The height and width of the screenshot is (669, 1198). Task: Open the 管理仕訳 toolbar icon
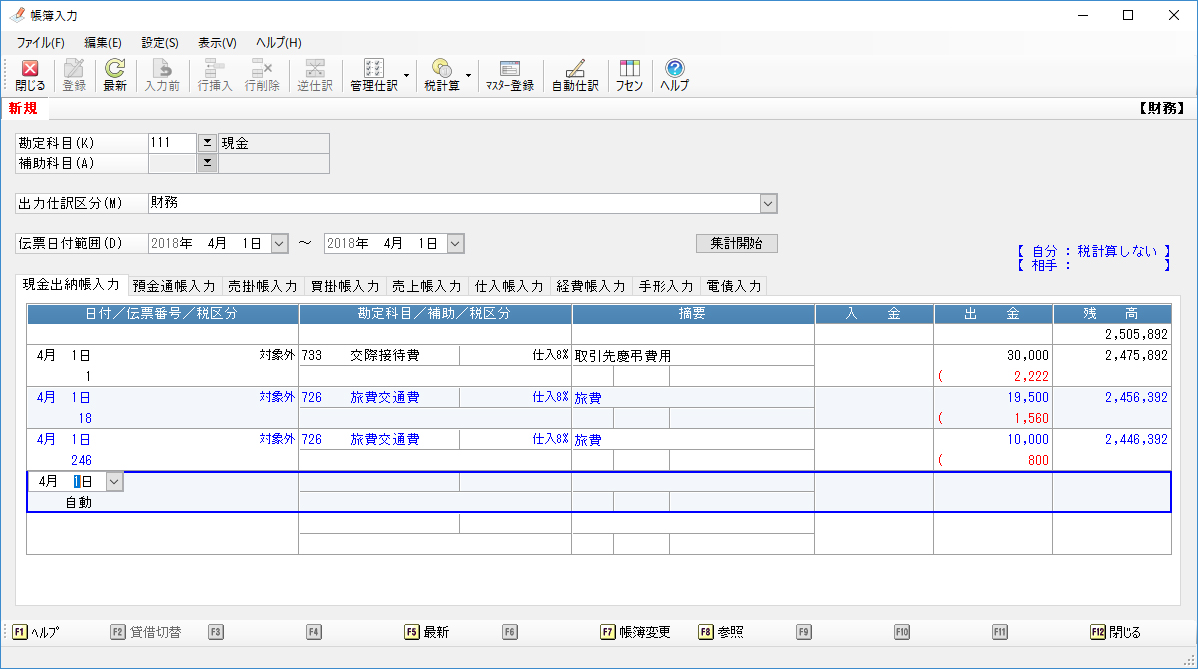click(x=374, y=76)
